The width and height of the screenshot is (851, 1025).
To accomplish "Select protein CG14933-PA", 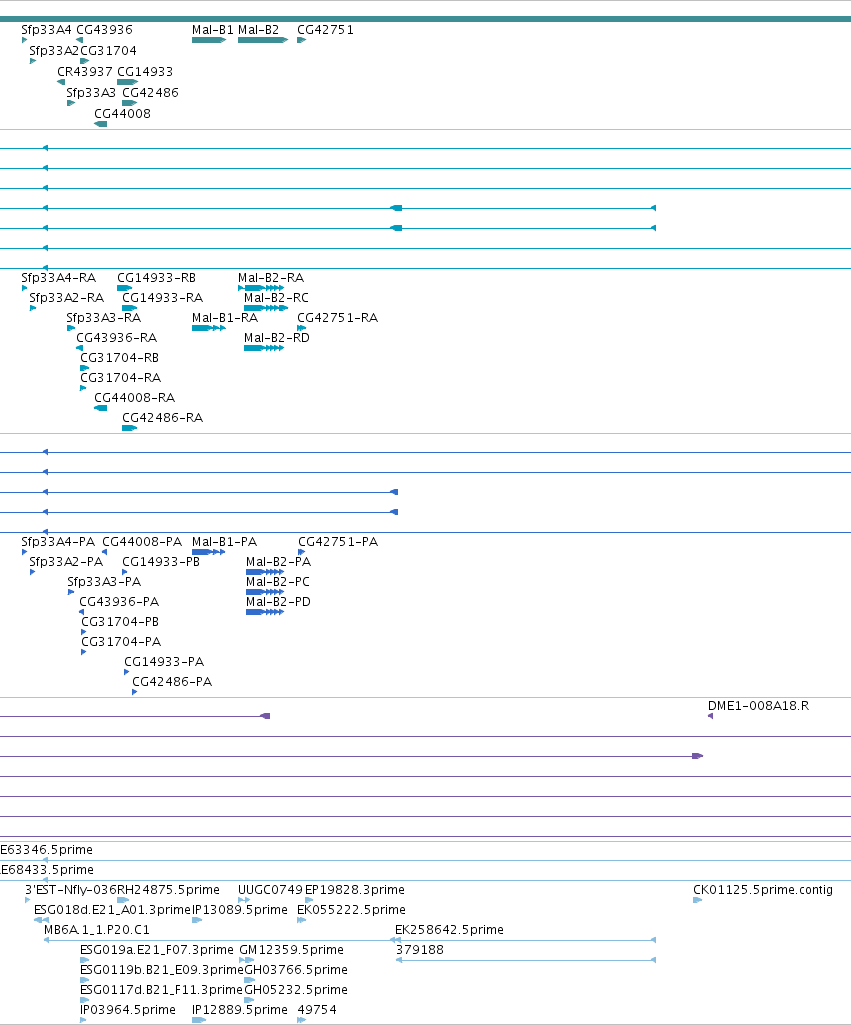I will (x=127, y=672).
